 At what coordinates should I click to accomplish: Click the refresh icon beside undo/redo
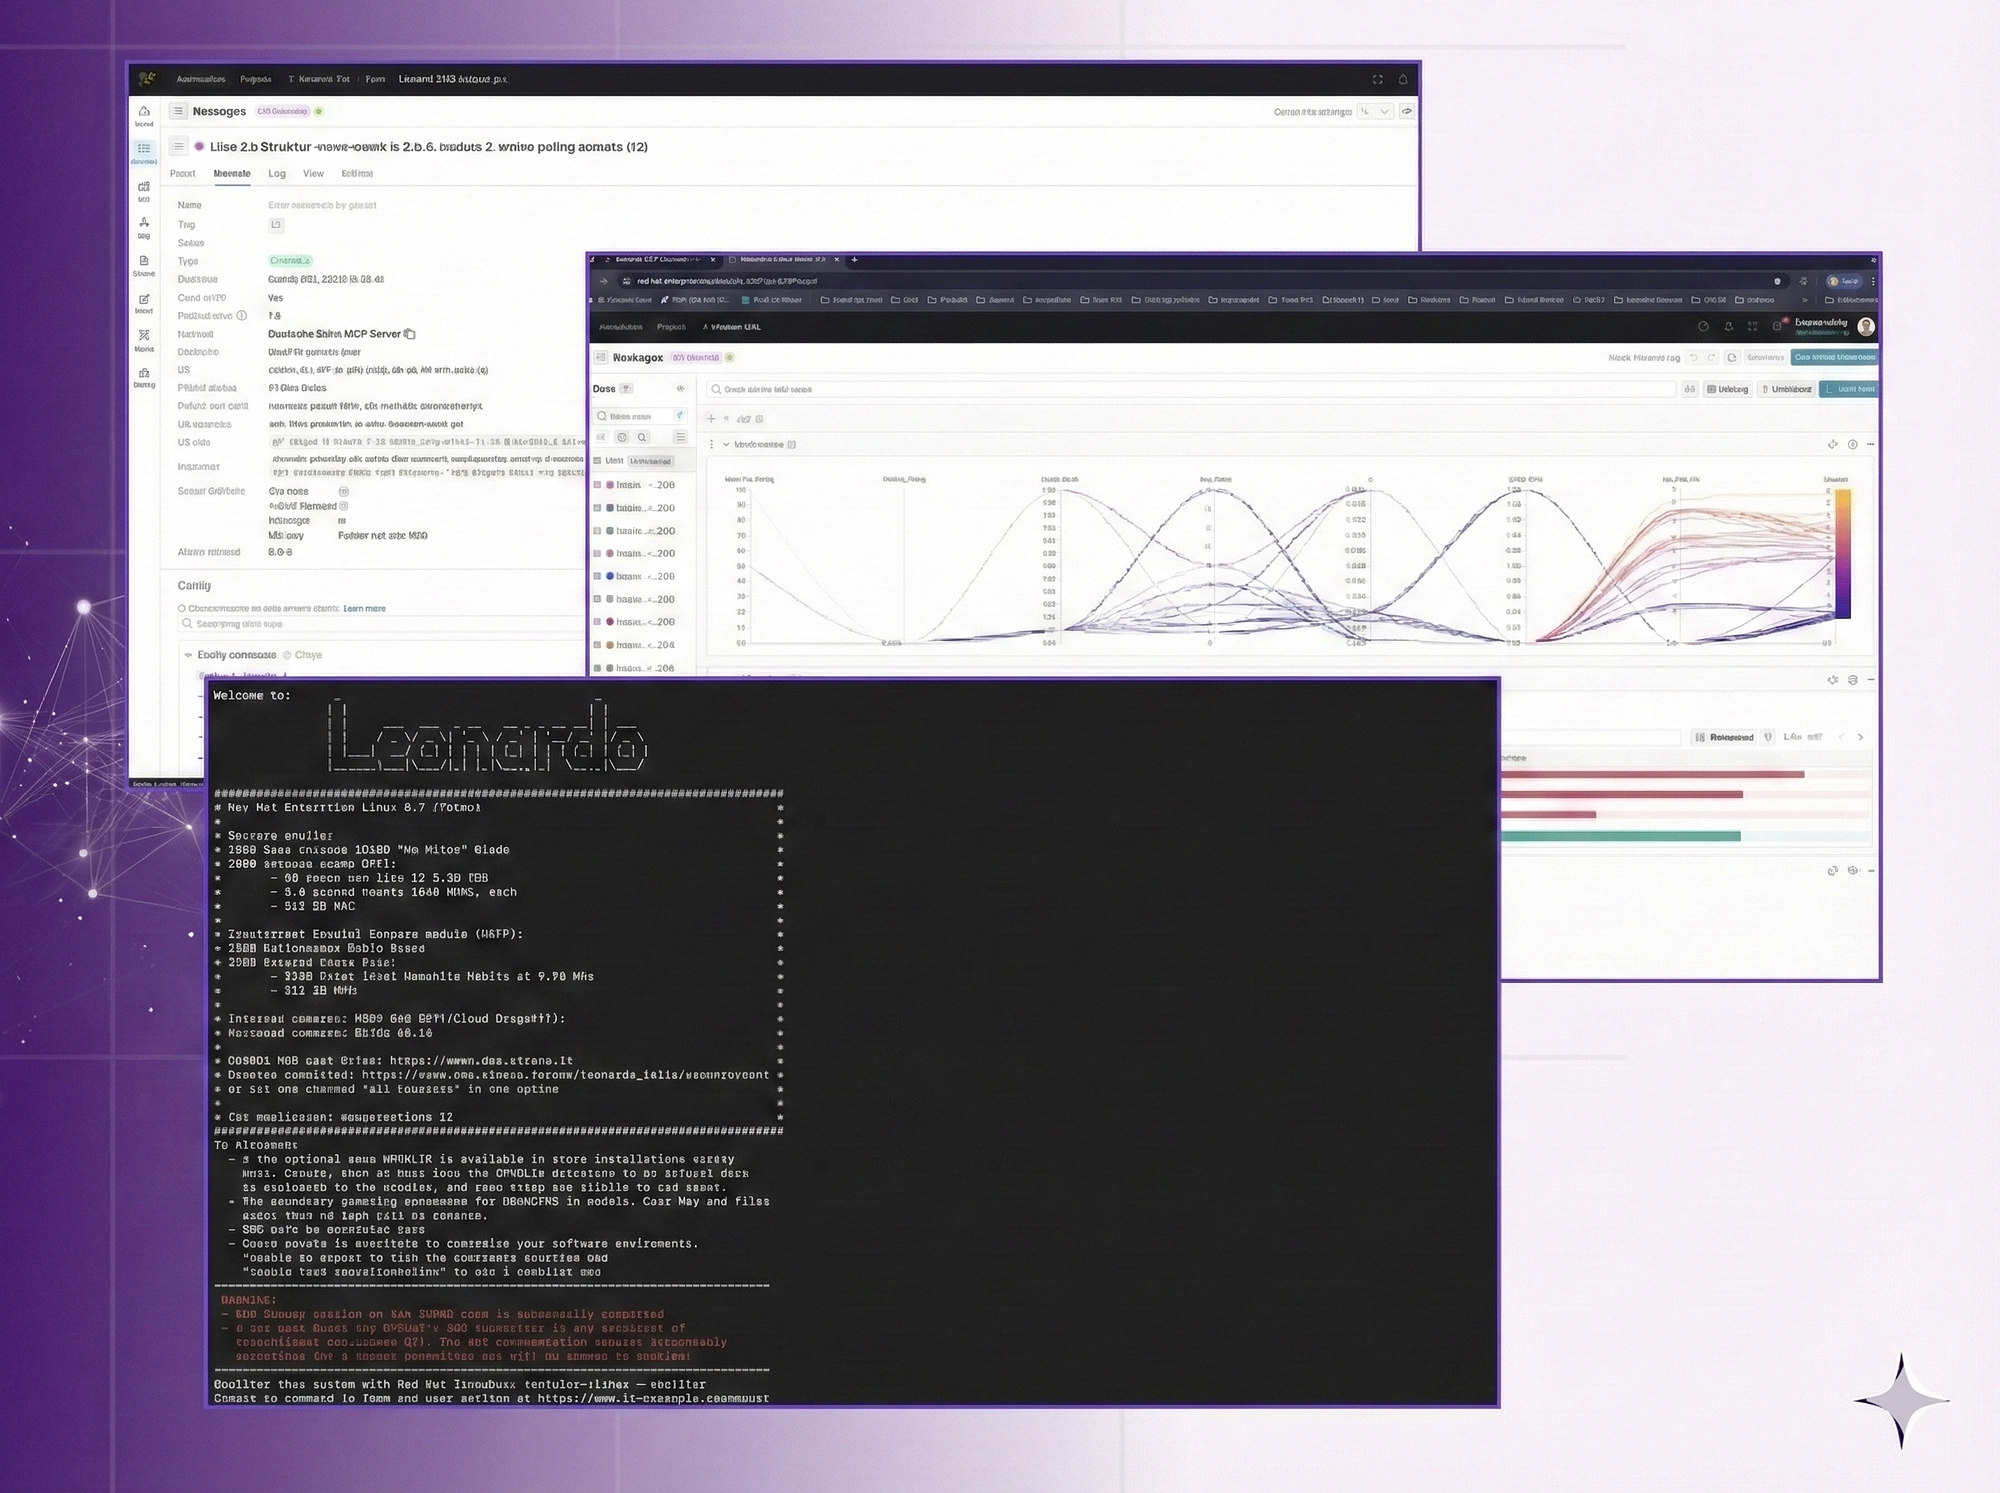point(1732,357)
